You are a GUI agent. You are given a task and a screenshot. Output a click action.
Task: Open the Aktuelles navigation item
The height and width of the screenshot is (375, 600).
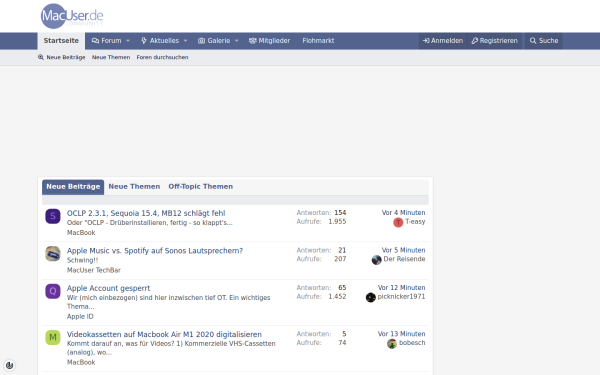[x=160, y=41]
